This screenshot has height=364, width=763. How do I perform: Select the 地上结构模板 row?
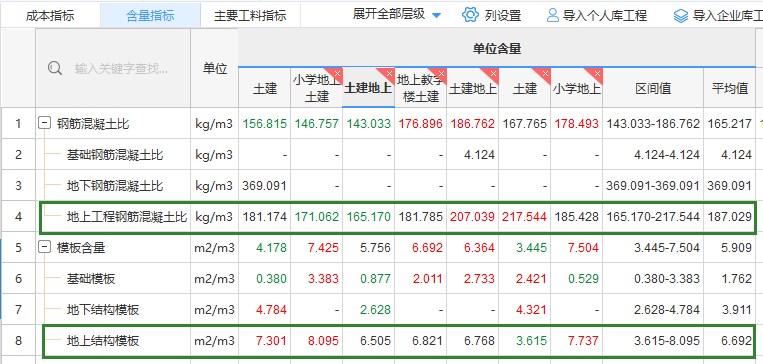399,341
